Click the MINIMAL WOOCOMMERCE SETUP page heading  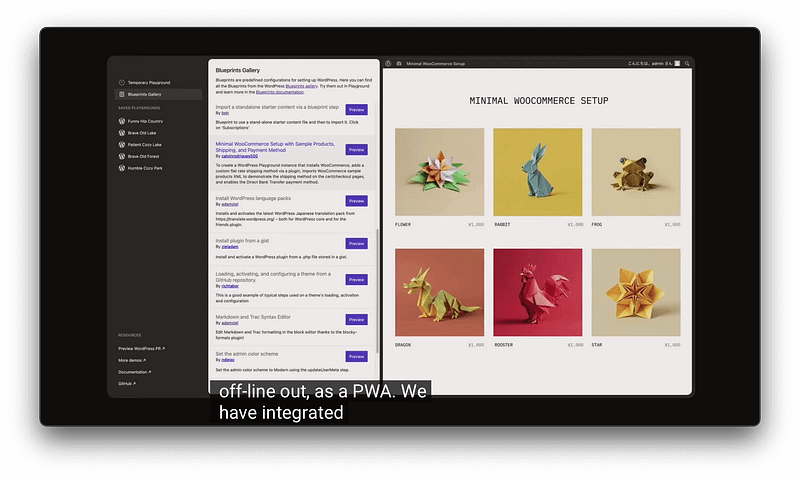(539, 101)
